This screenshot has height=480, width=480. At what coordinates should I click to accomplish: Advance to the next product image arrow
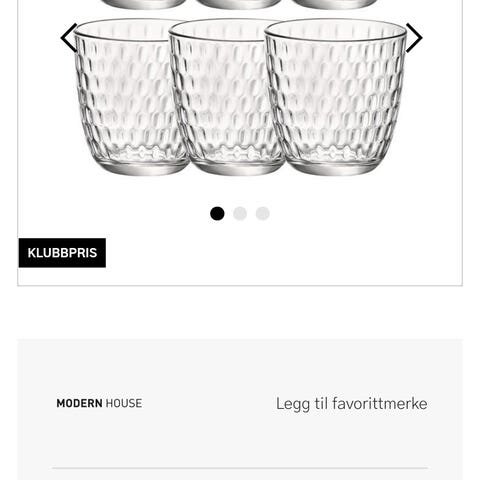[414, 38]
